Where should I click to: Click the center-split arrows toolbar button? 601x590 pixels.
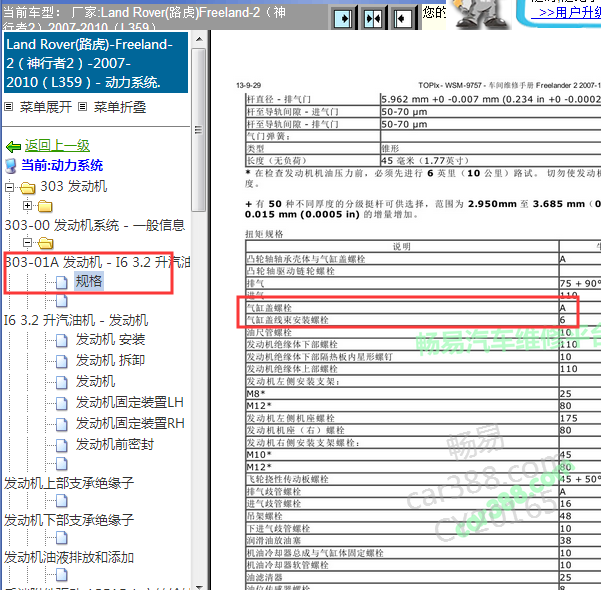pos(373,18)
